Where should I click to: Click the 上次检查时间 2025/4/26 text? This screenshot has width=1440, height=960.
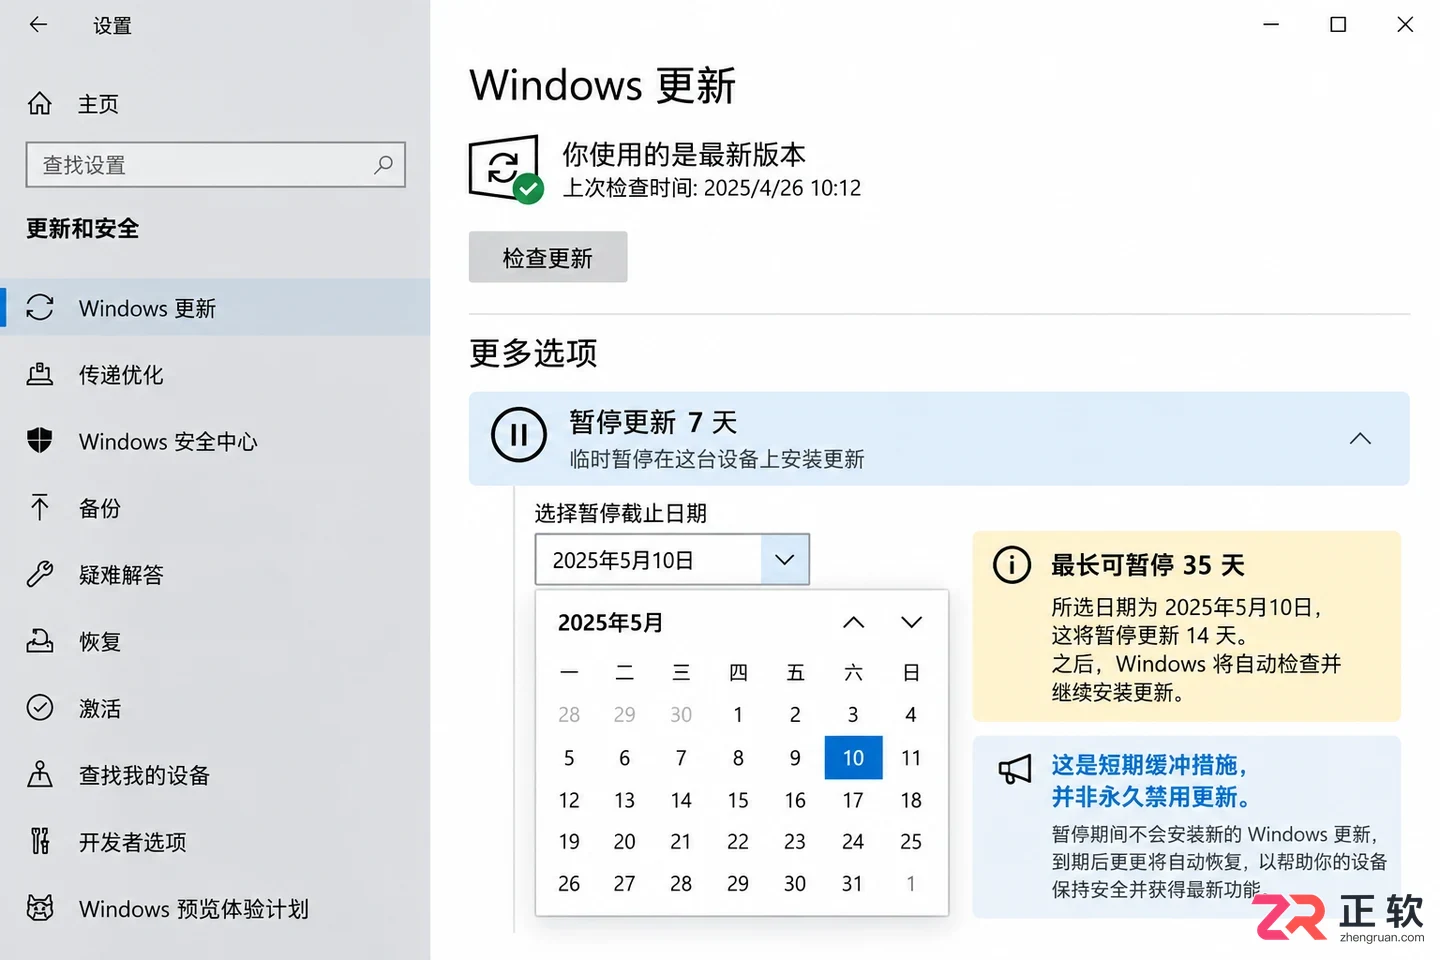[712, 188]
